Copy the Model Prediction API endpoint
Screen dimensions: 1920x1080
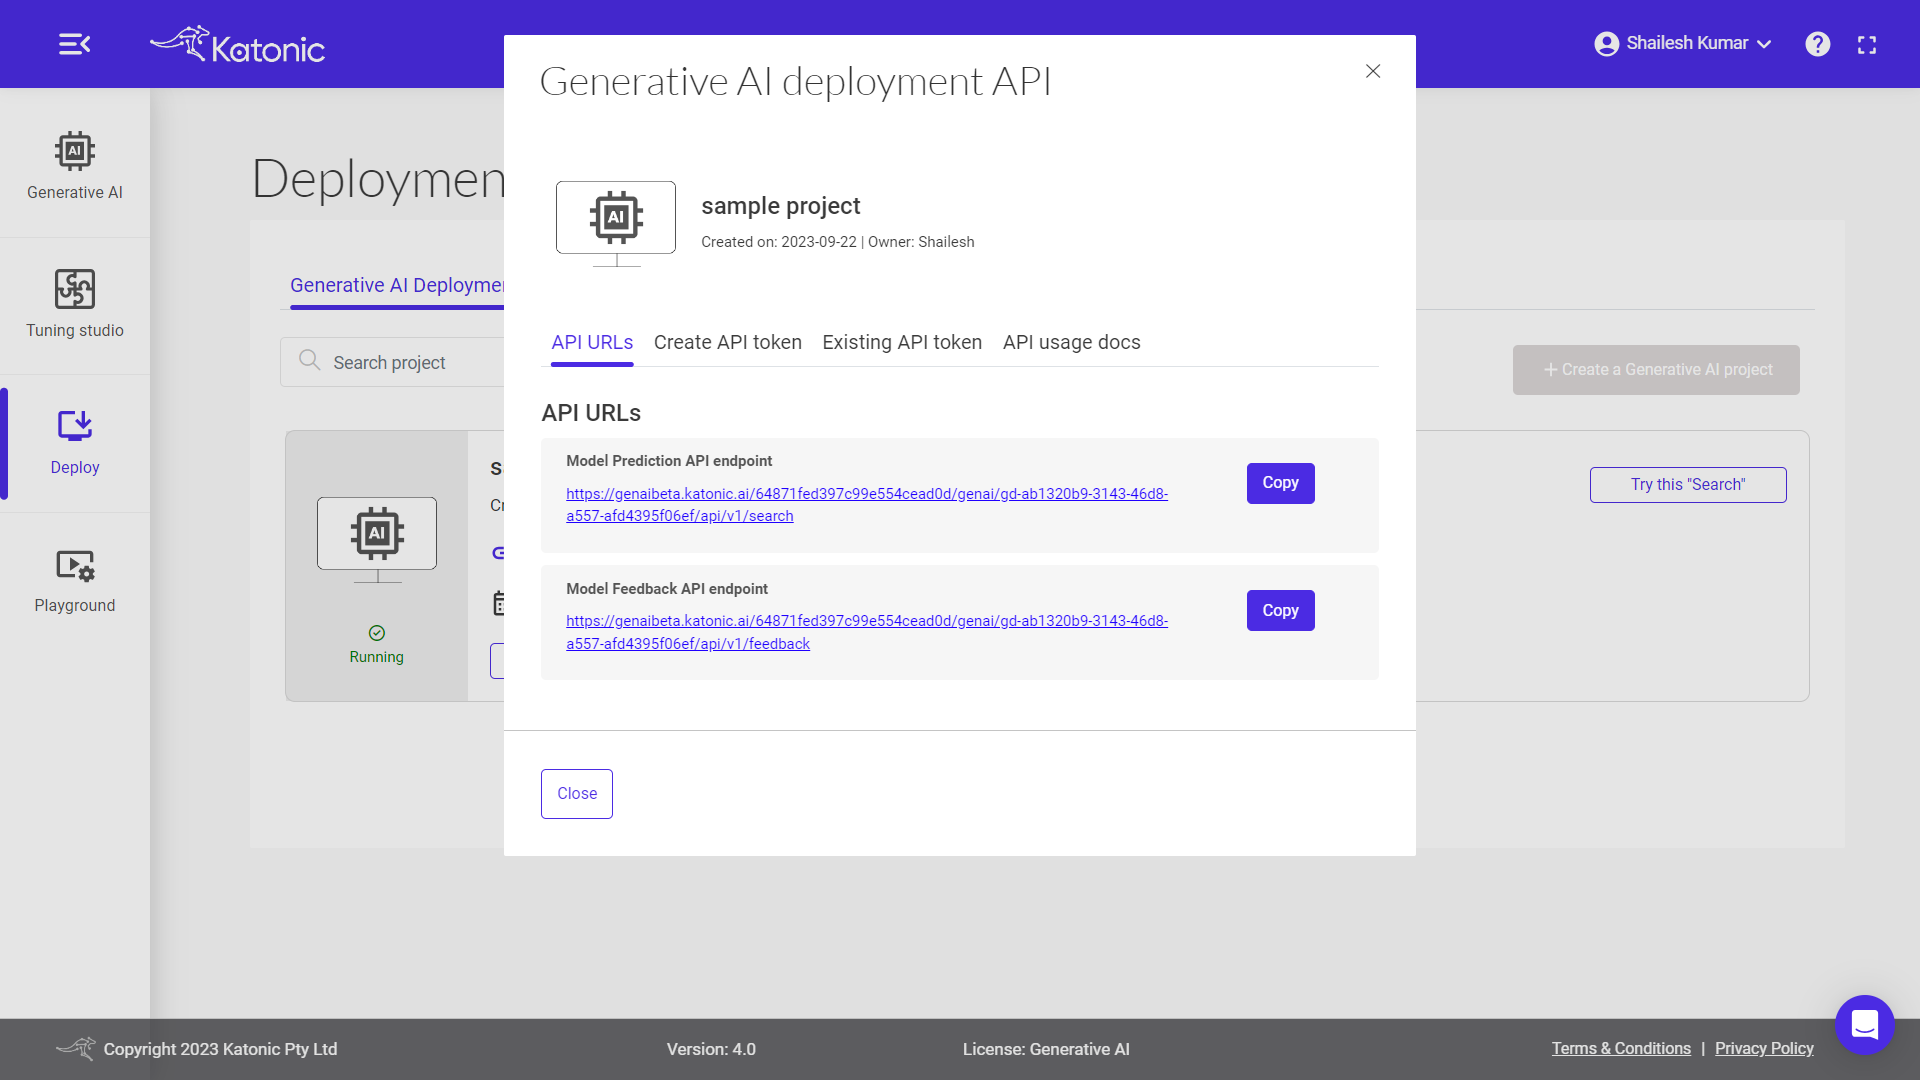click(1278, 481)
